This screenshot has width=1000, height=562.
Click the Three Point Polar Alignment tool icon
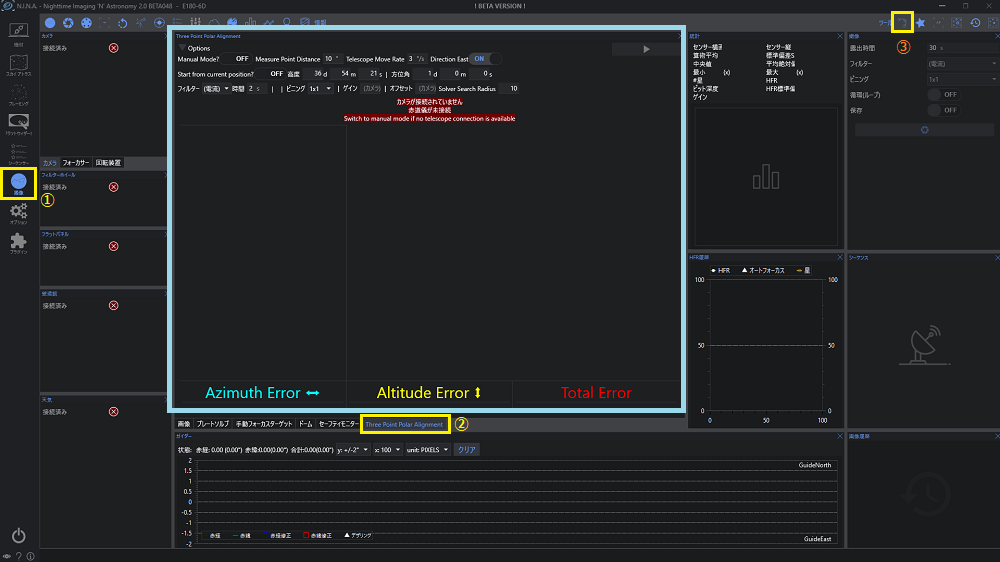tap(902, 22)
